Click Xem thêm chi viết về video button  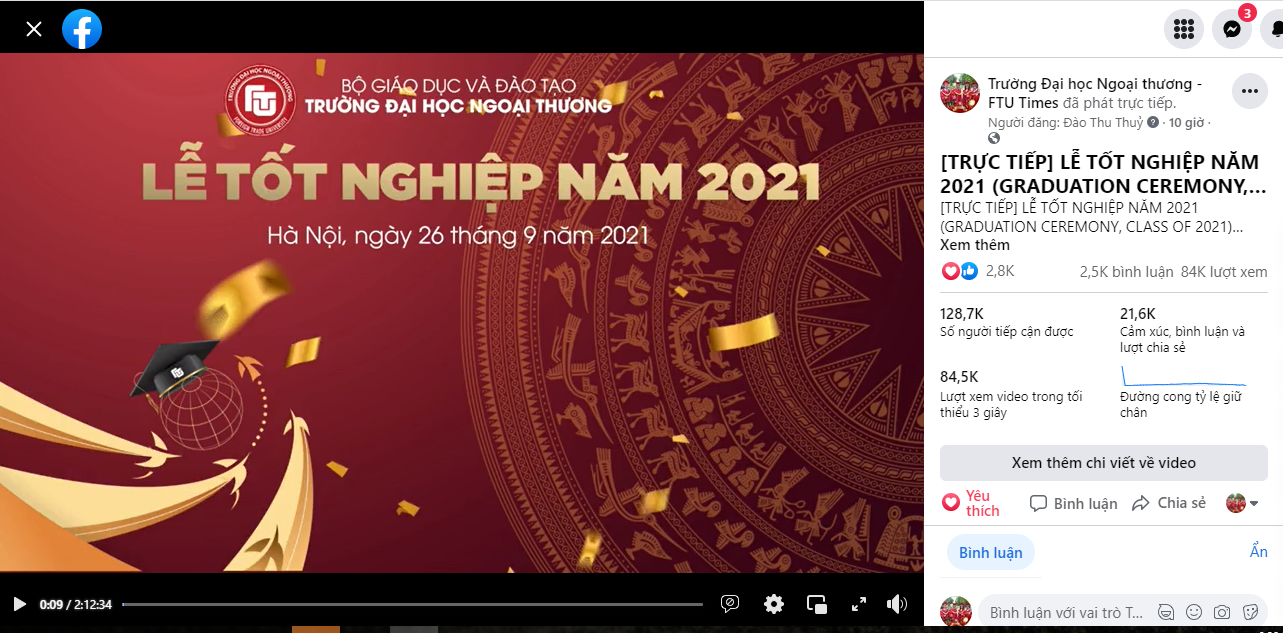click(x=1104, y=463)
